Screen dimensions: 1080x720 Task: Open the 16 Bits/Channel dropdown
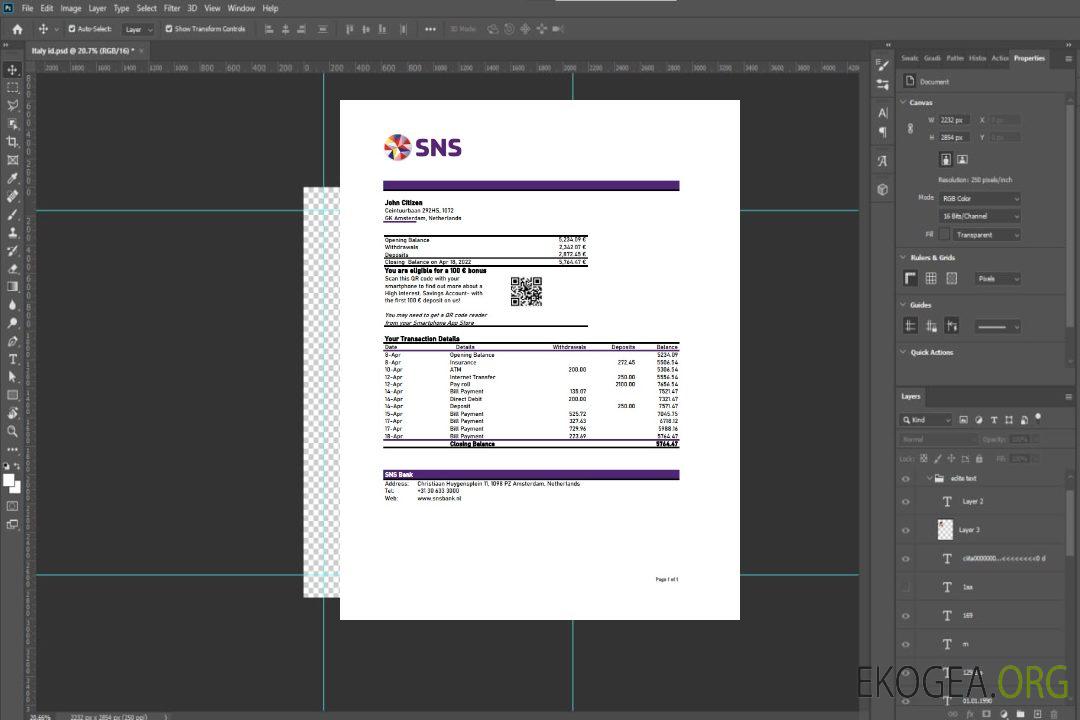coord(980,216)
